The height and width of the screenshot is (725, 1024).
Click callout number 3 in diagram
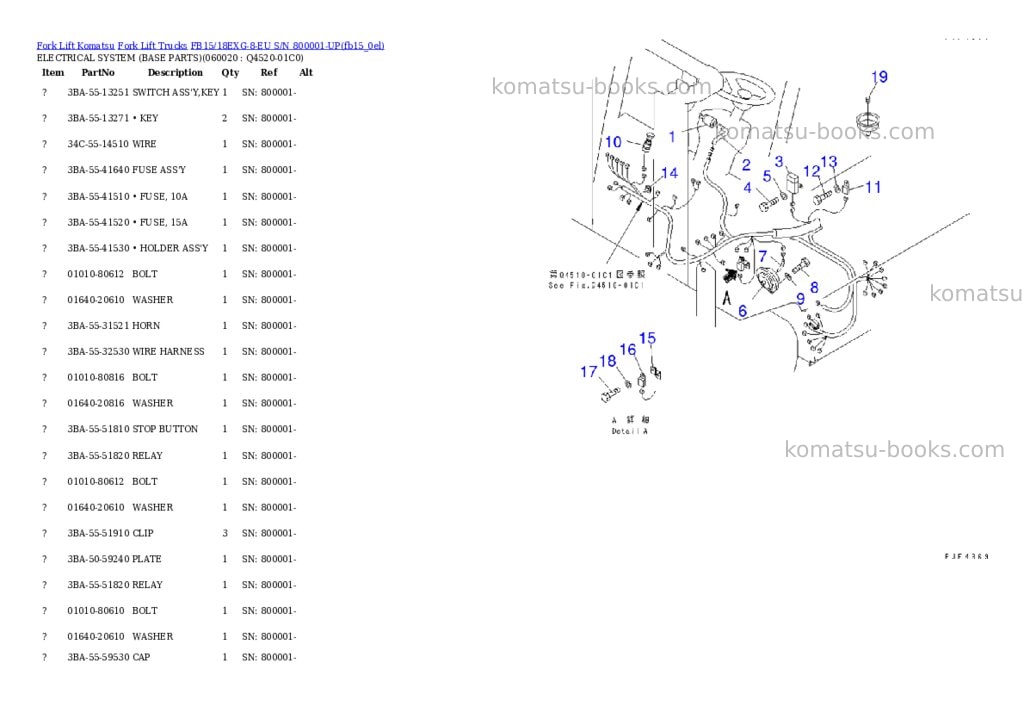point(778,161)
